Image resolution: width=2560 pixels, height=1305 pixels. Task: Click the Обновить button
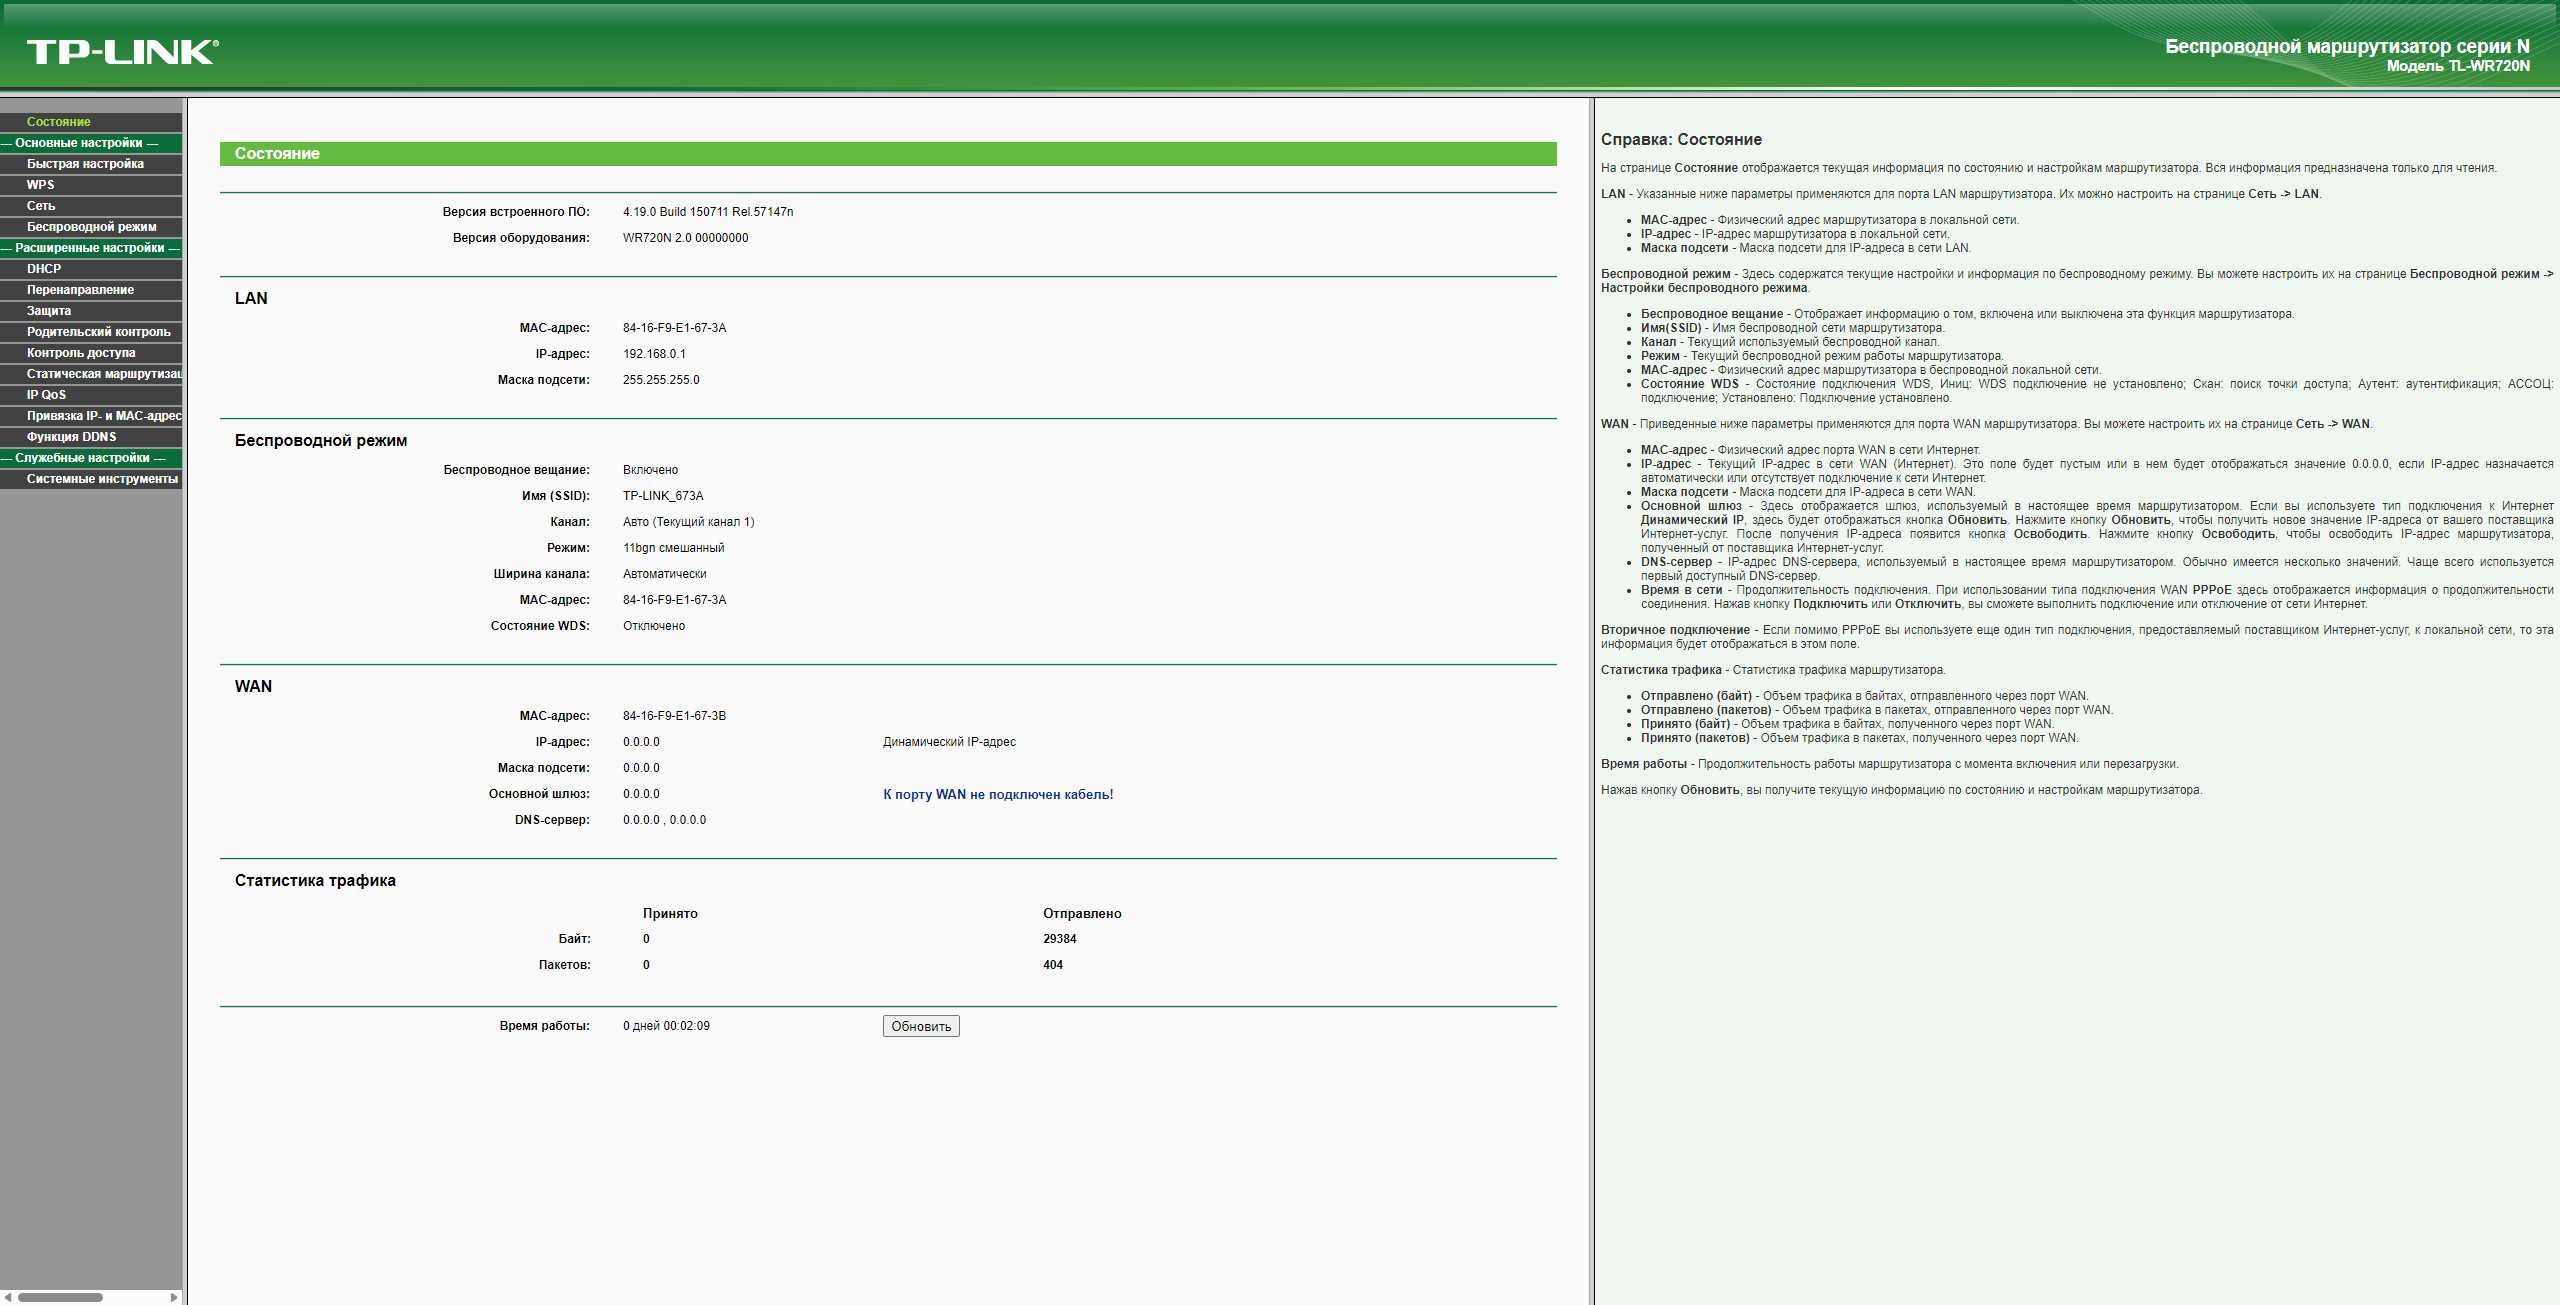[921, 1026]
